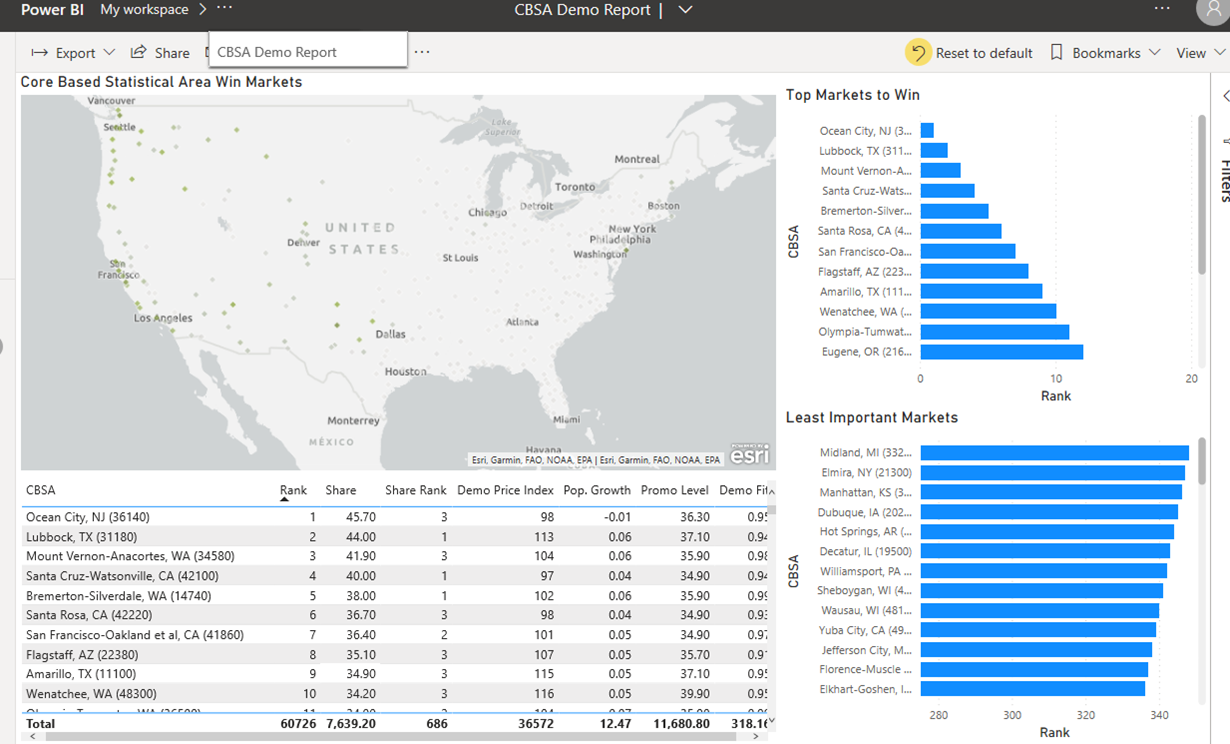Click Top Markets chart vertical scrollbar

pos(1202,195)
